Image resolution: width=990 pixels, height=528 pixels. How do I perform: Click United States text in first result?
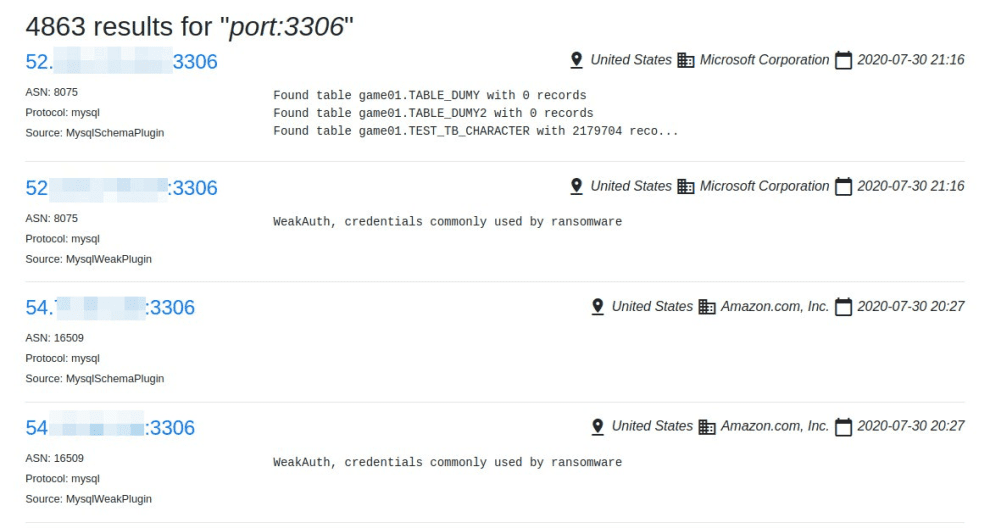(x=631, y=60)
